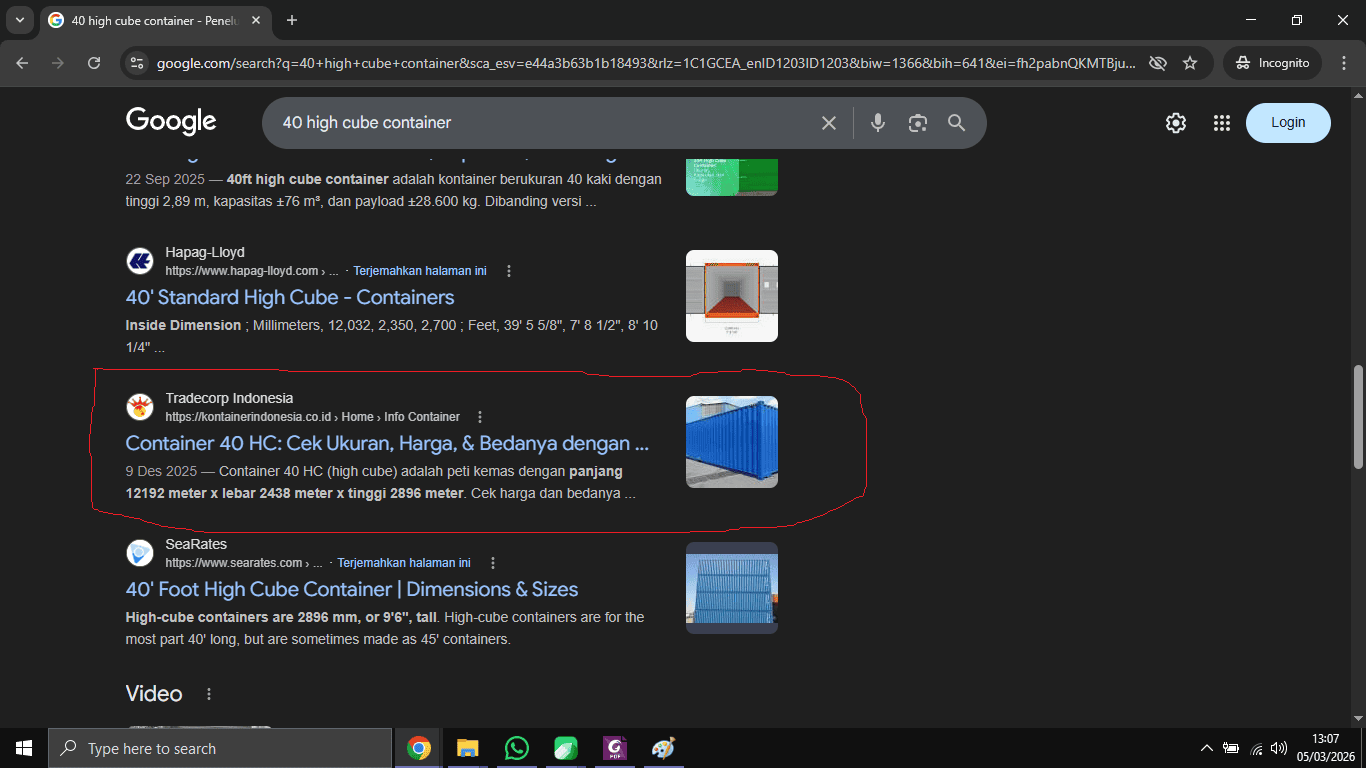The image size is (1366, 768).
Task: Click the Hapag-Lloyd container interior thumbnail
Action: 732,296
